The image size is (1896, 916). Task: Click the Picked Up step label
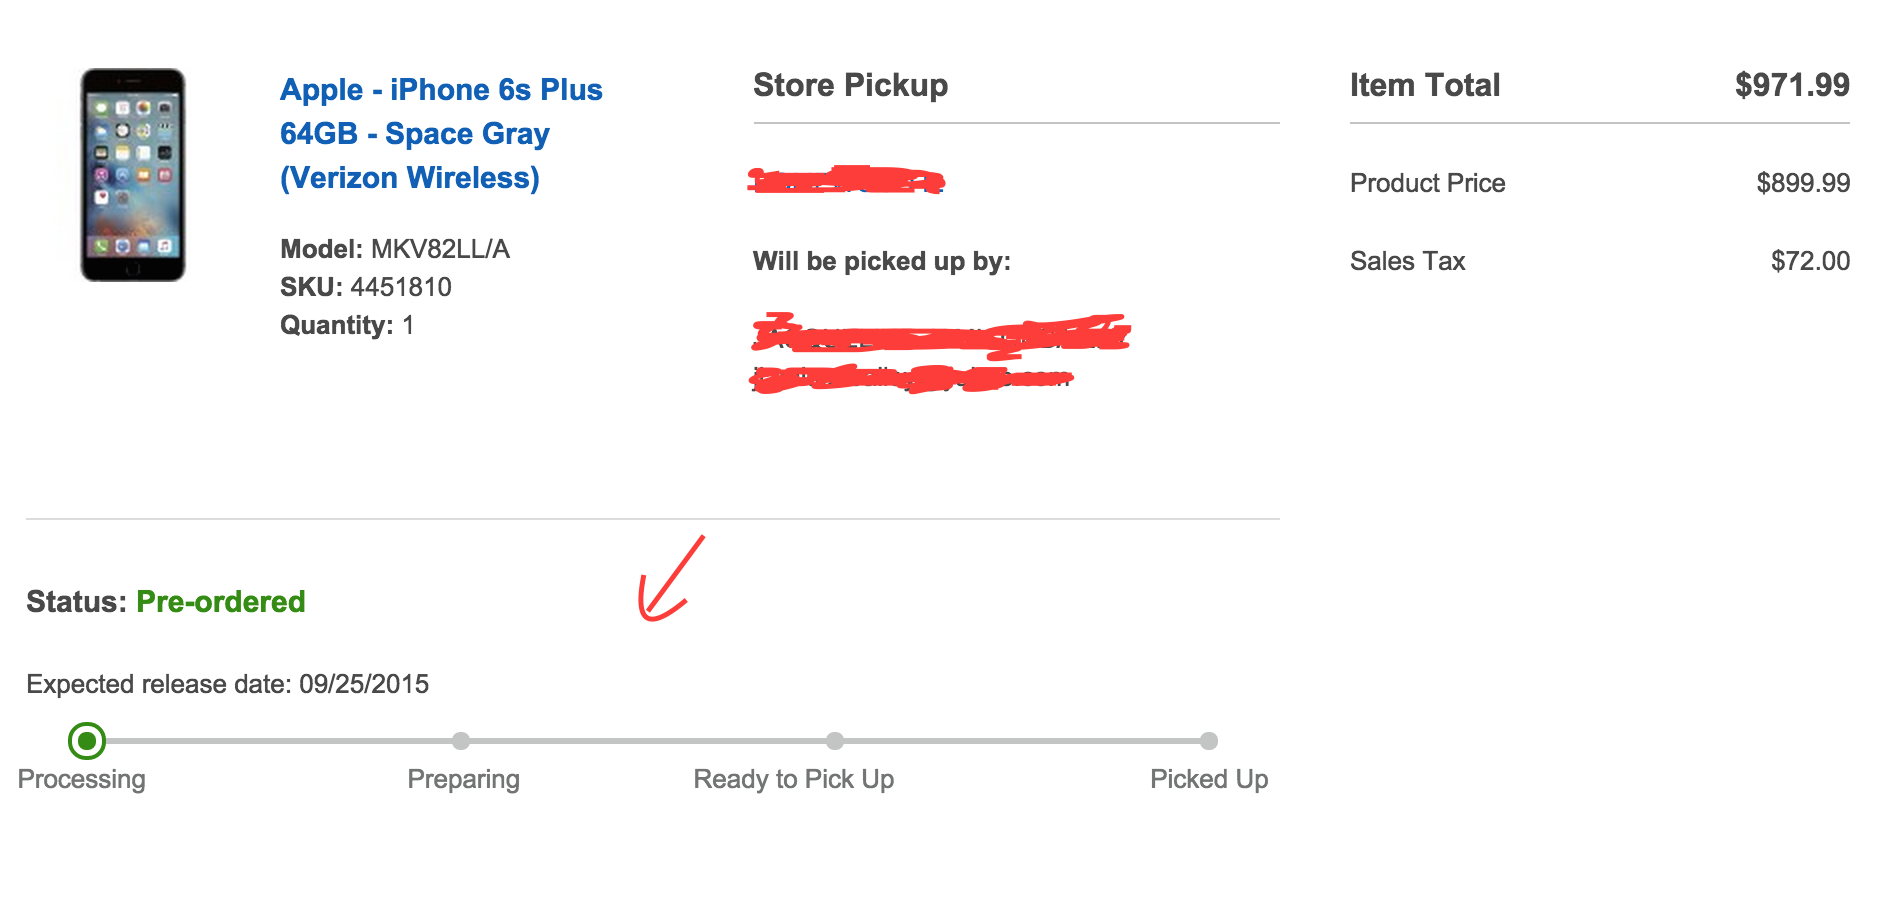1208,780
